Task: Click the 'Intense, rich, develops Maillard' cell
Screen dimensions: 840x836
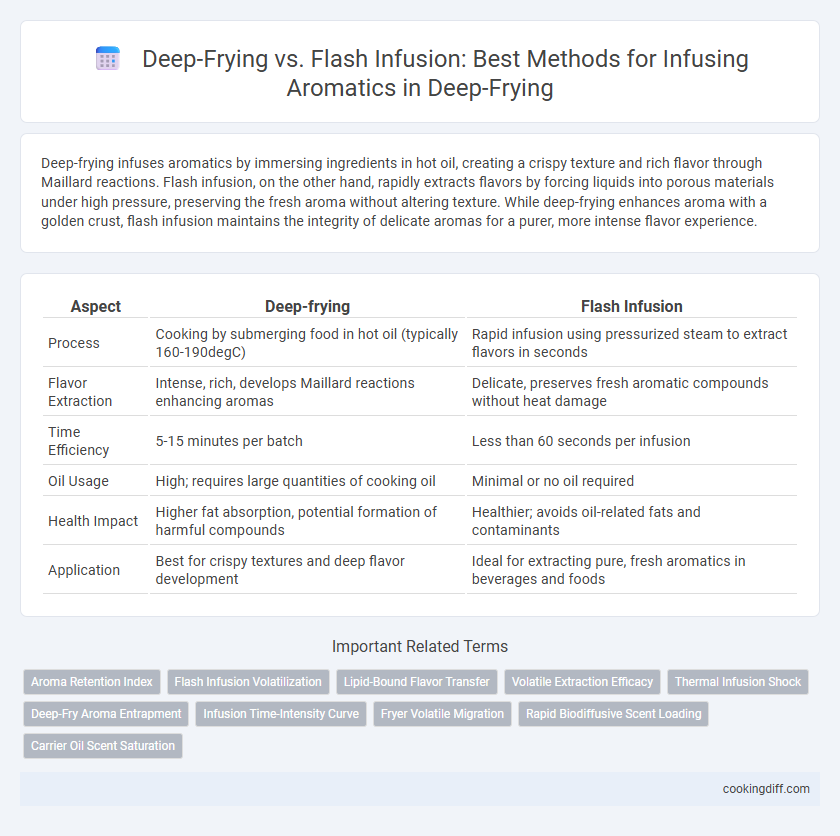Action: click(x=308, y=392)
